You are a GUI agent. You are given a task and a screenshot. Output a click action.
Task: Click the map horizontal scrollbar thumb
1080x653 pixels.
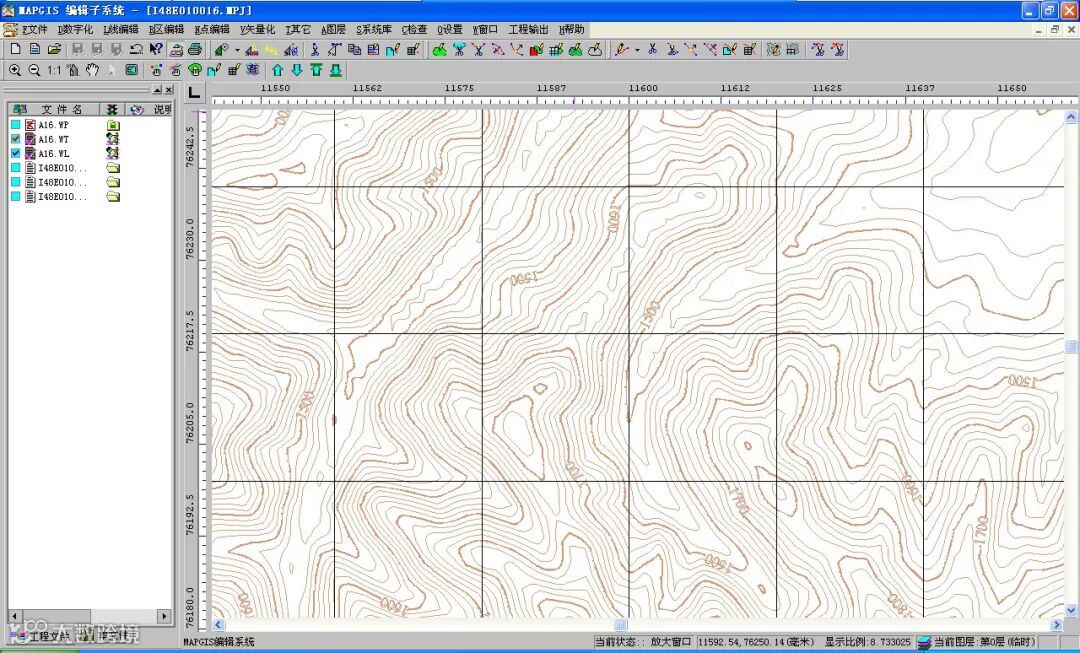pos(621,625)
